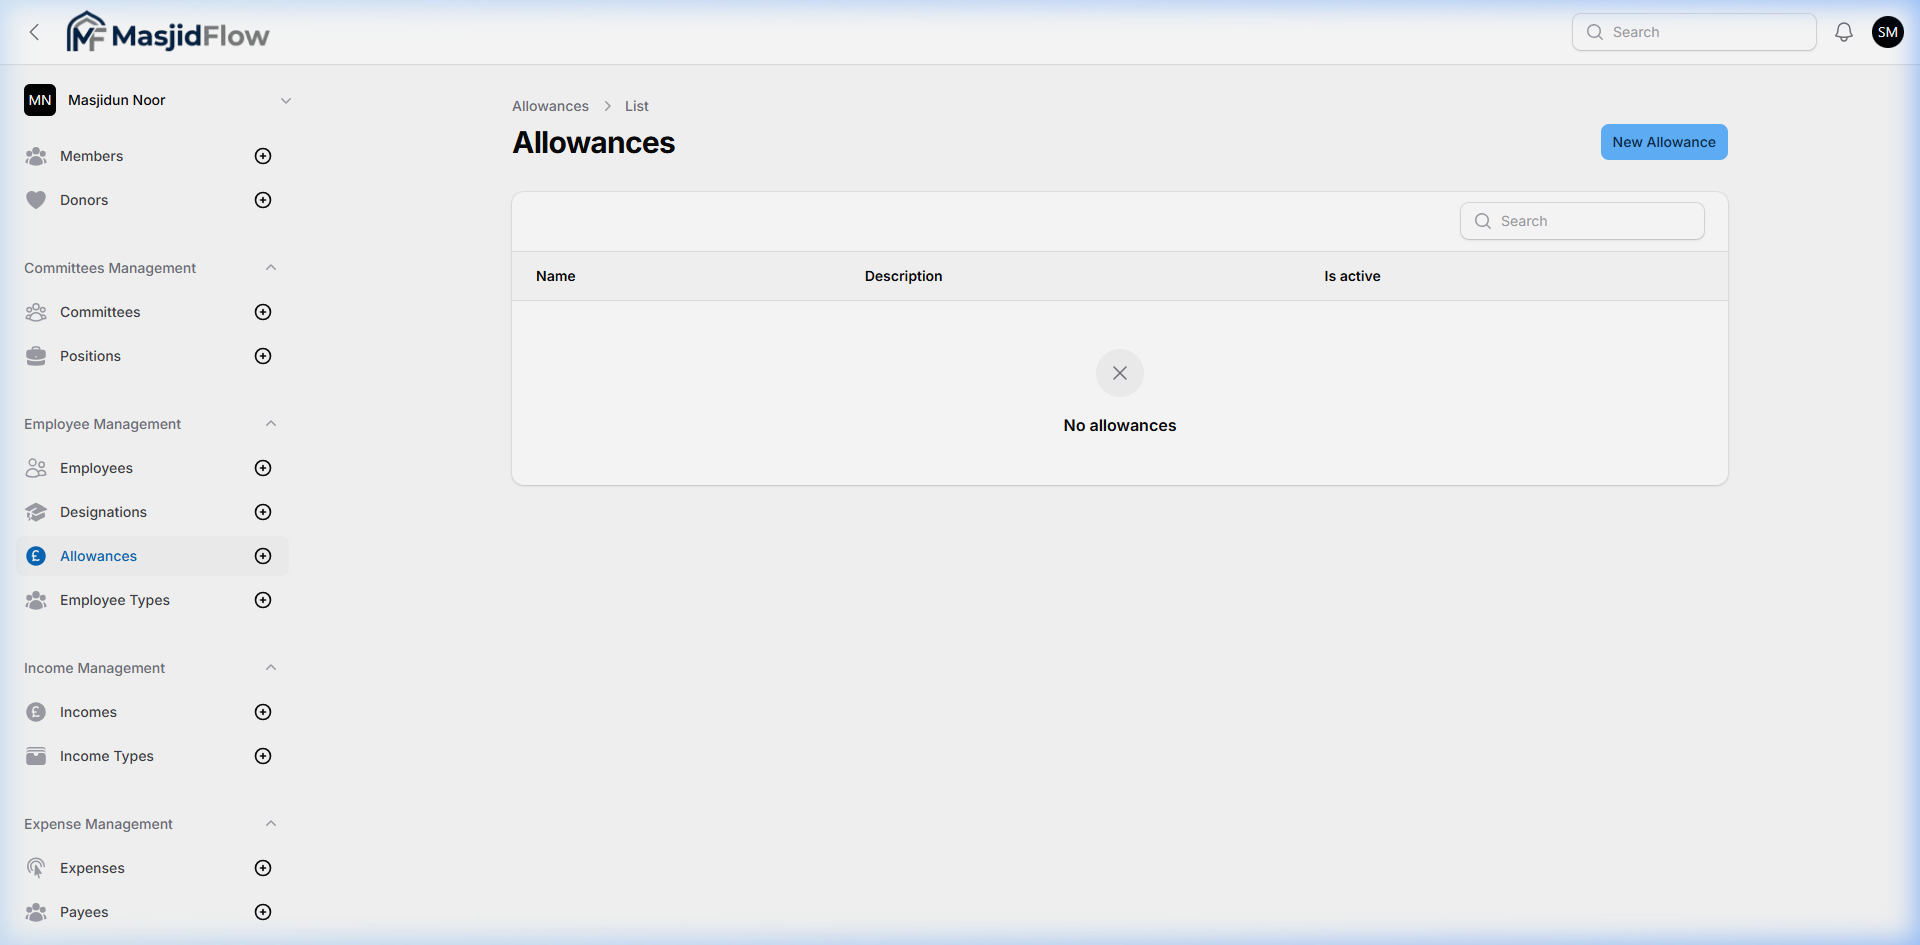Select the Expenses icon

pos(36,868)
